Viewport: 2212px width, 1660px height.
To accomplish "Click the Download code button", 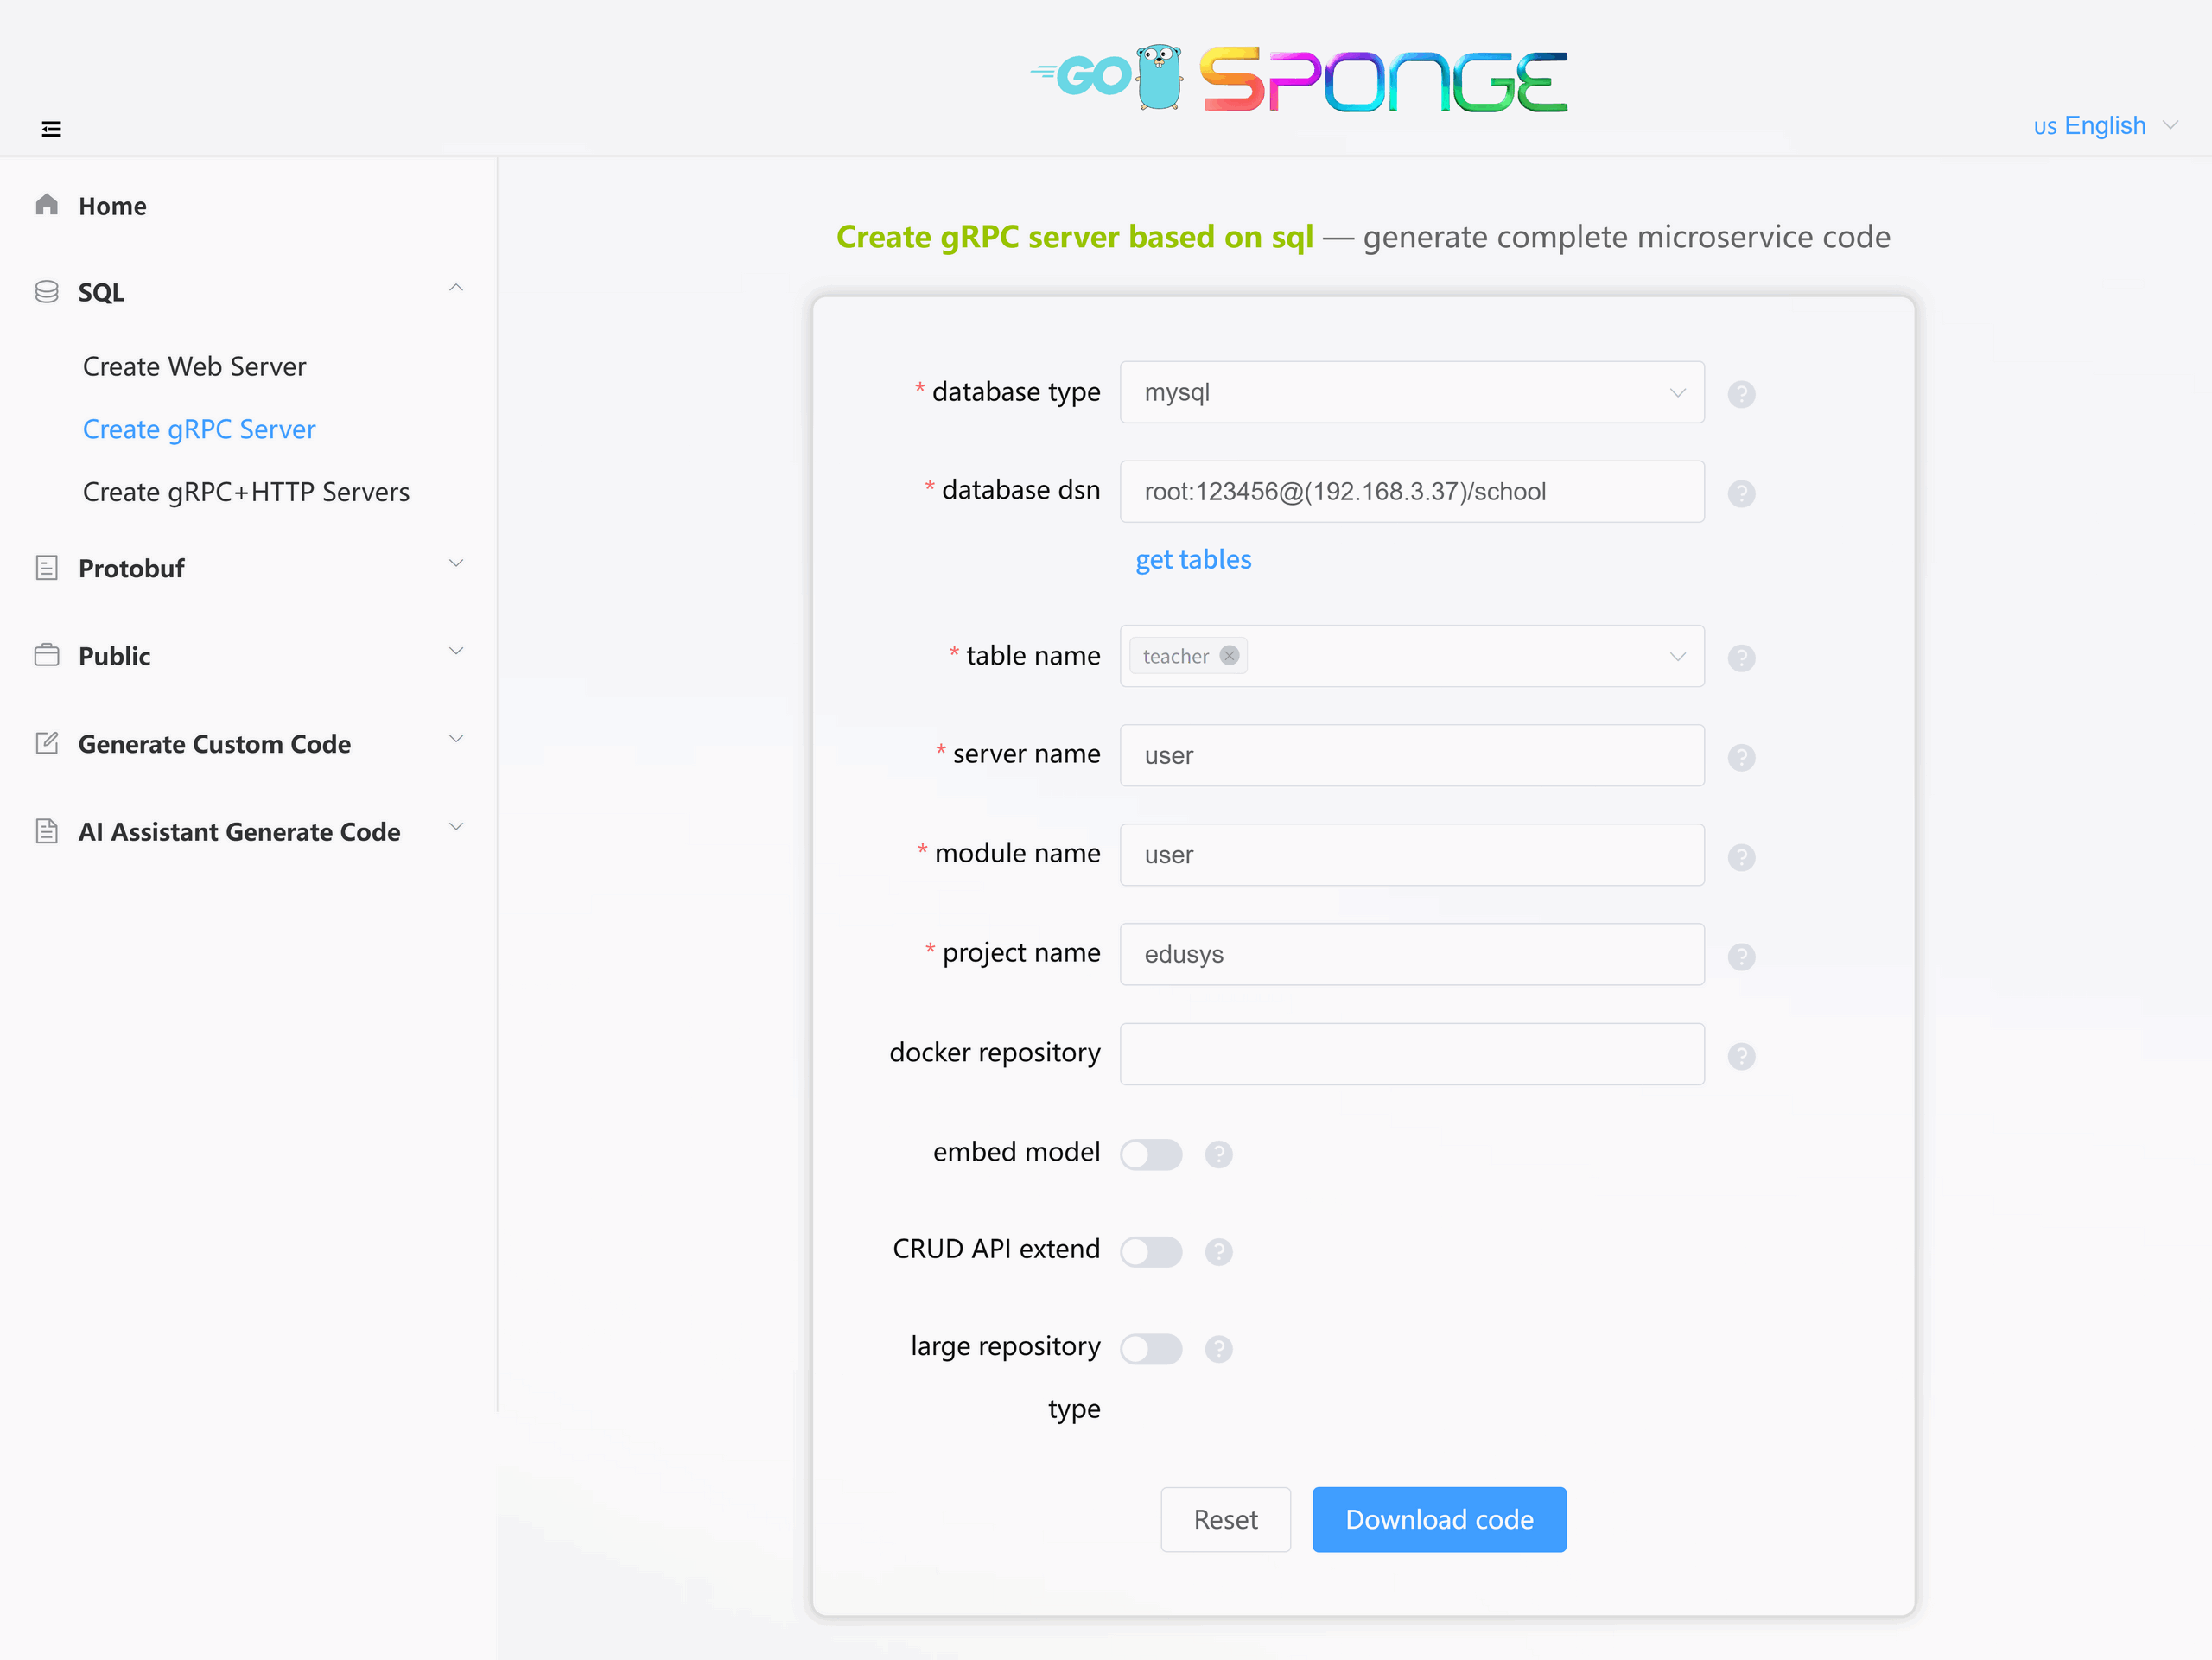I will point(1438,1519).
